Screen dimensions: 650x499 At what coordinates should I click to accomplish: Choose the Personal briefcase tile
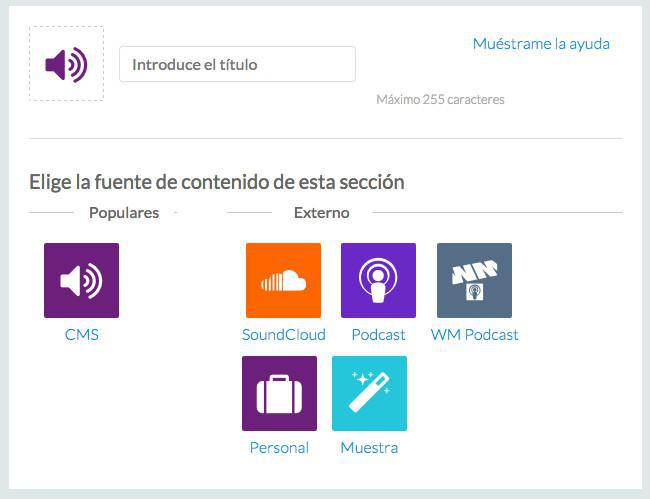coord(279,393)
